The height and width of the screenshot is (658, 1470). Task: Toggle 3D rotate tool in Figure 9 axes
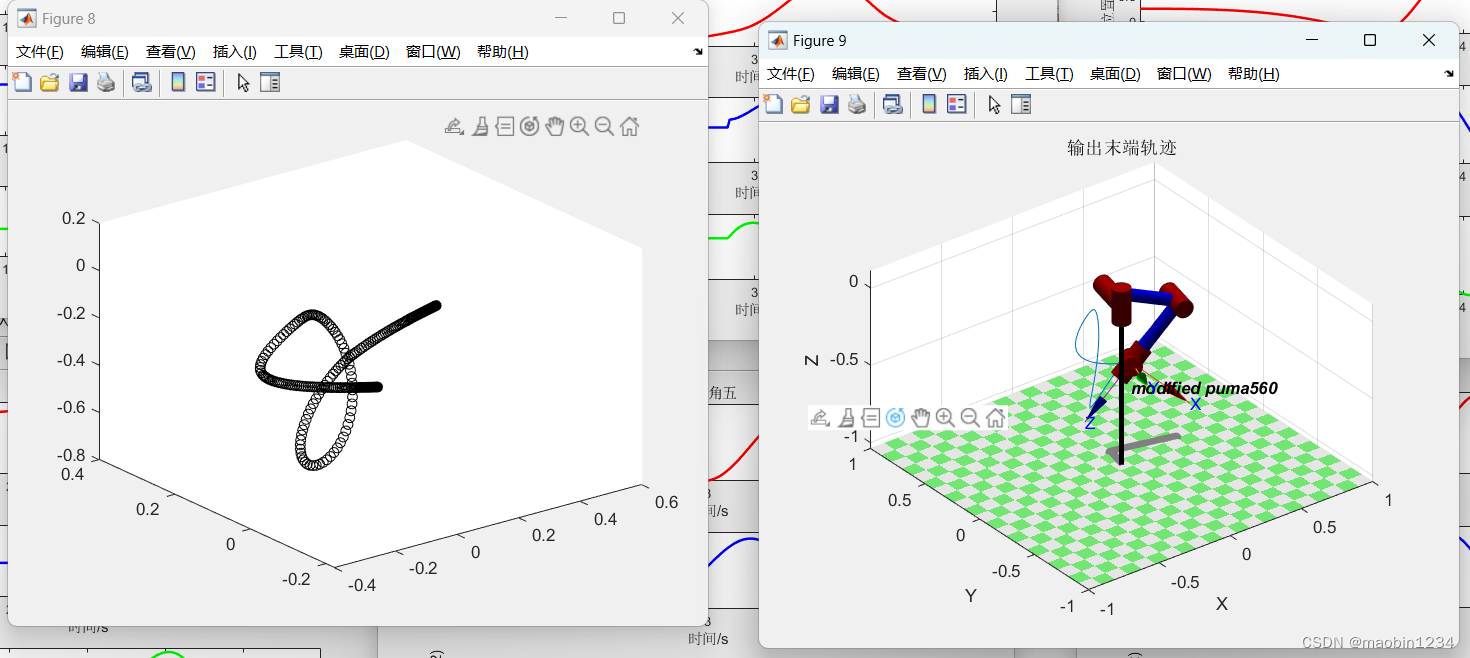tap(895, 418)
